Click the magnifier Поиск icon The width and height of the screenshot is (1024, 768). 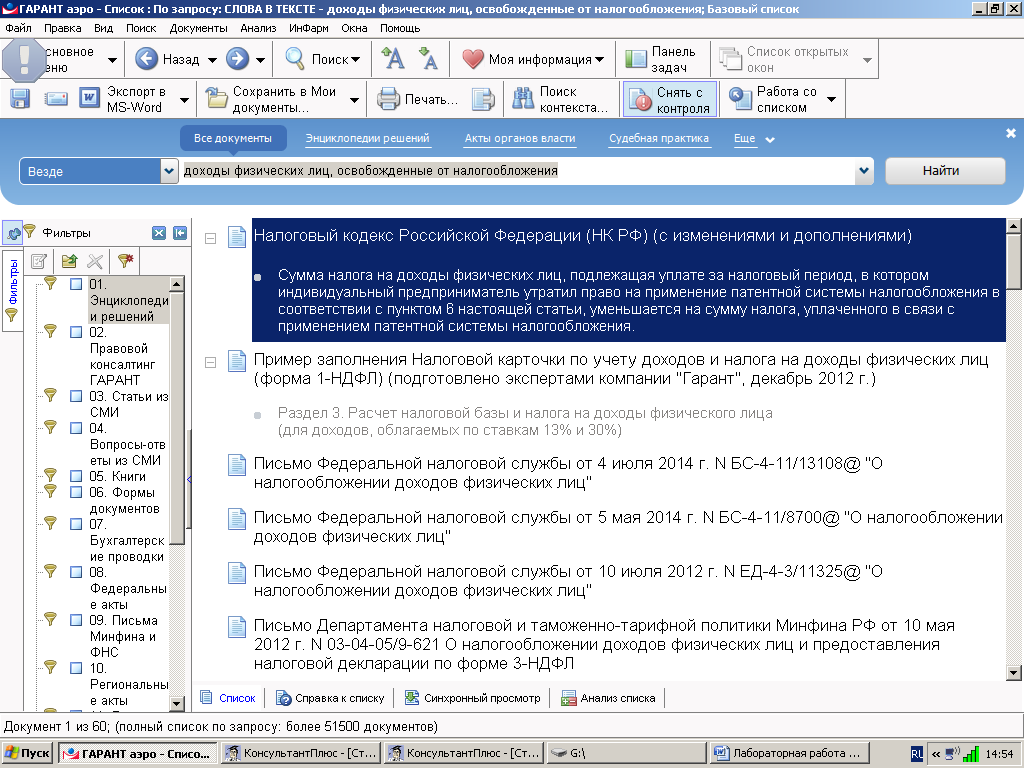[295, 59]
